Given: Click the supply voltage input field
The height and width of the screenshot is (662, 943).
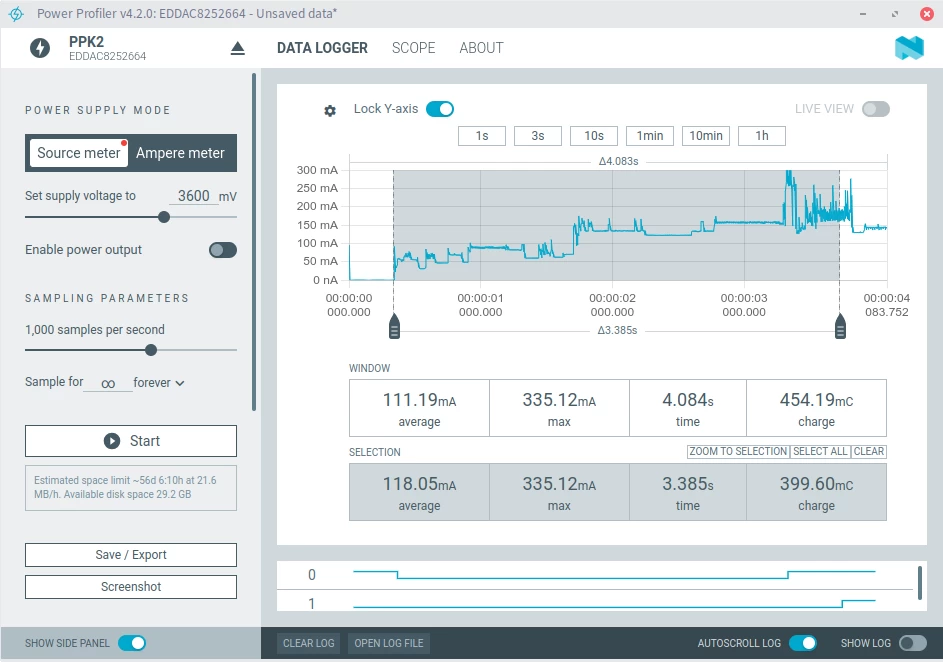Looking at the screenshot, I should tap(193, 196).
